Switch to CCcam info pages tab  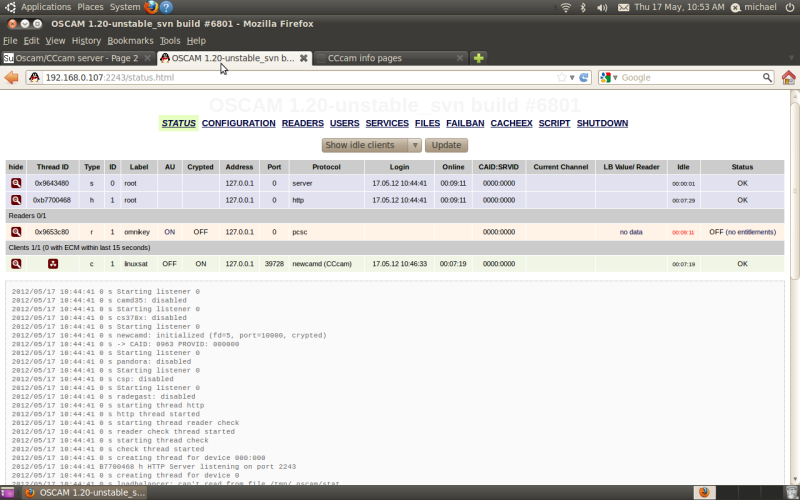390,58
